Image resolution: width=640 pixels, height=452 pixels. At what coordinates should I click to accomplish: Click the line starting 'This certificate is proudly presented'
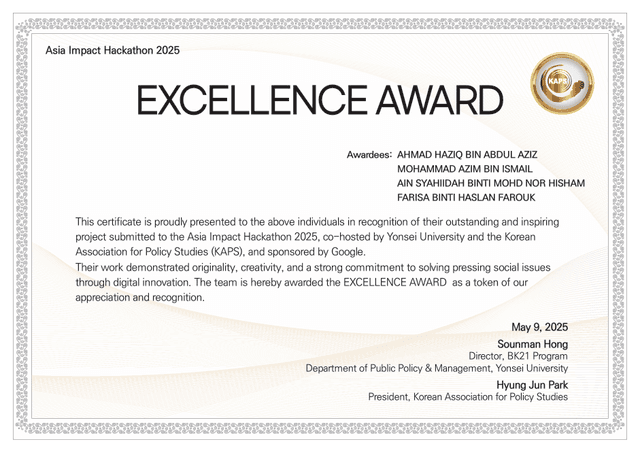(x=317, y=222)
